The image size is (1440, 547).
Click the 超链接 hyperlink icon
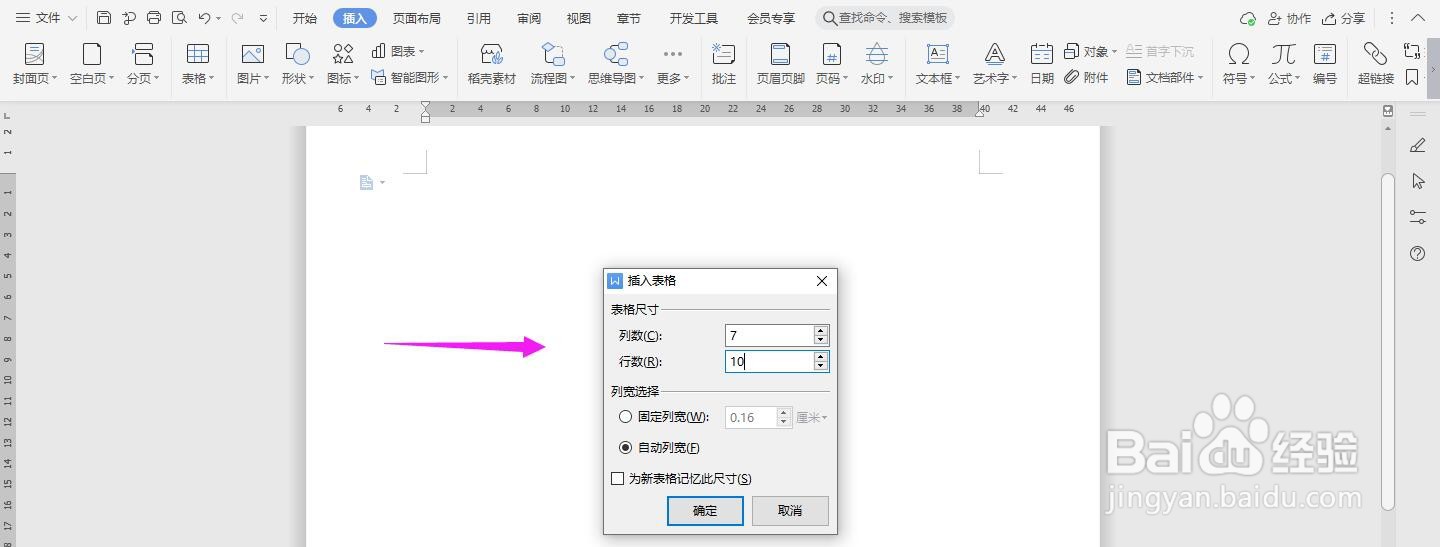pos(1376,54)
